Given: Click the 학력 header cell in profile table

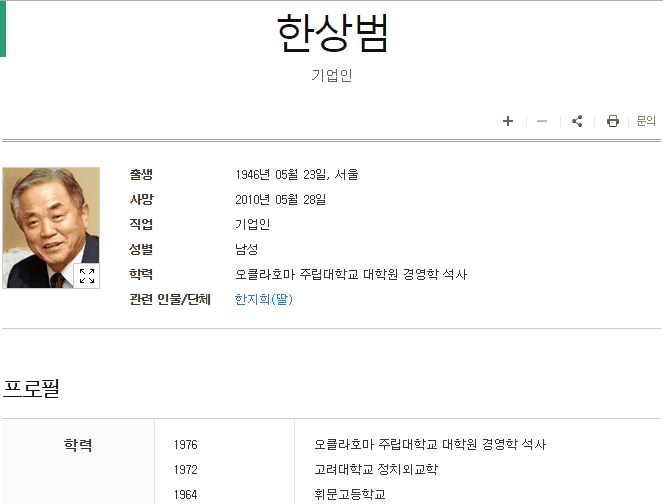Looking at the screenshot, I should pyautogui.click(x=78, y=445).
